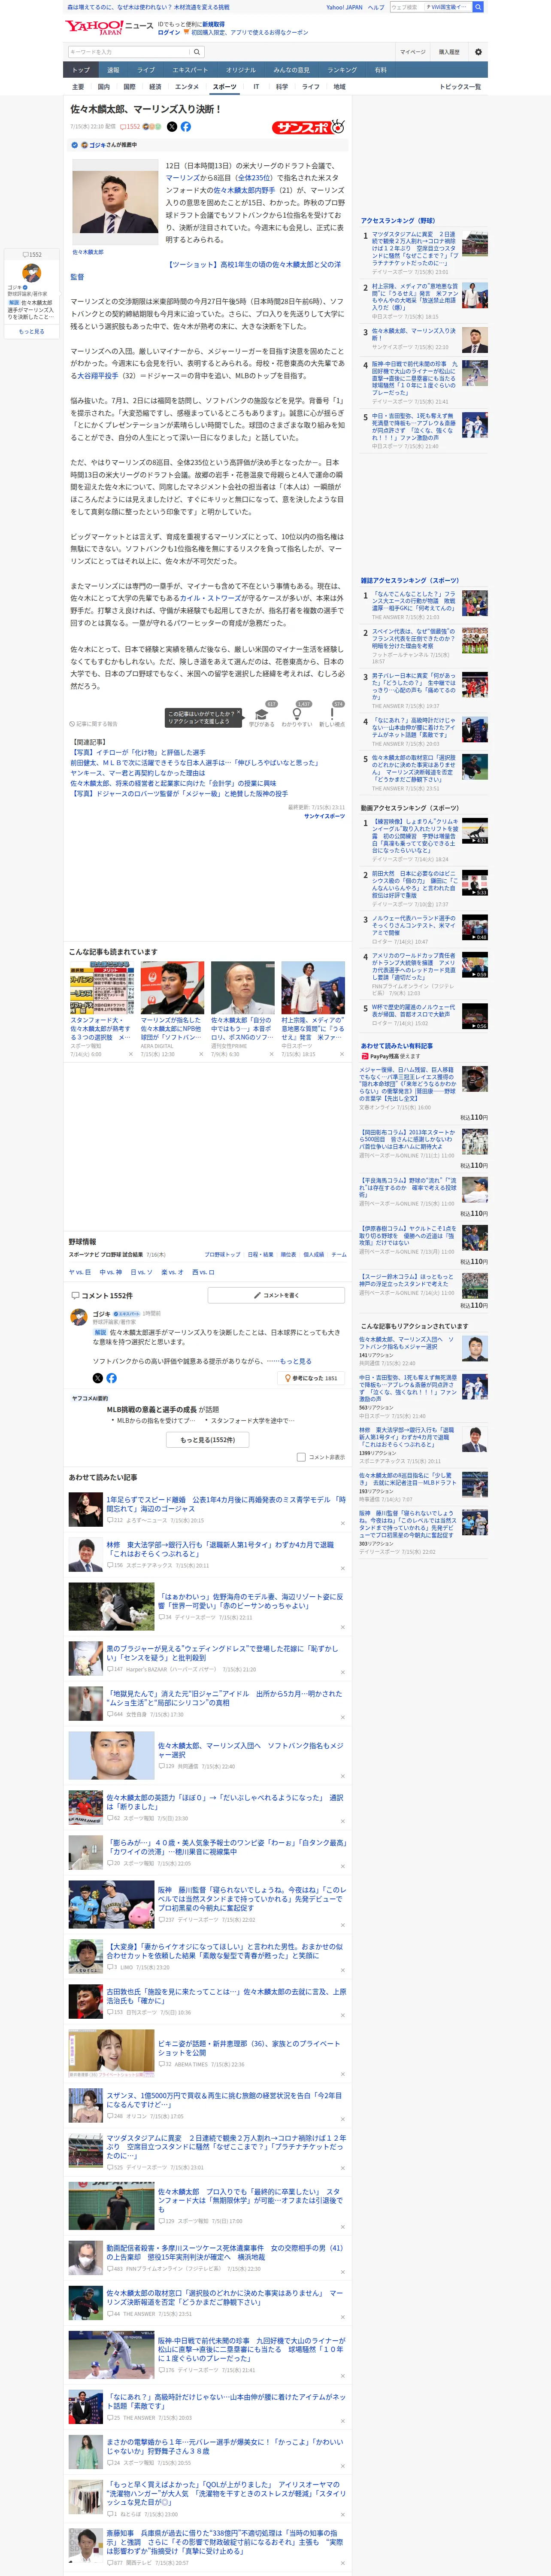
Task: Open 1年足らずでスピード離婚 article link
Action: coord(226,1505)
